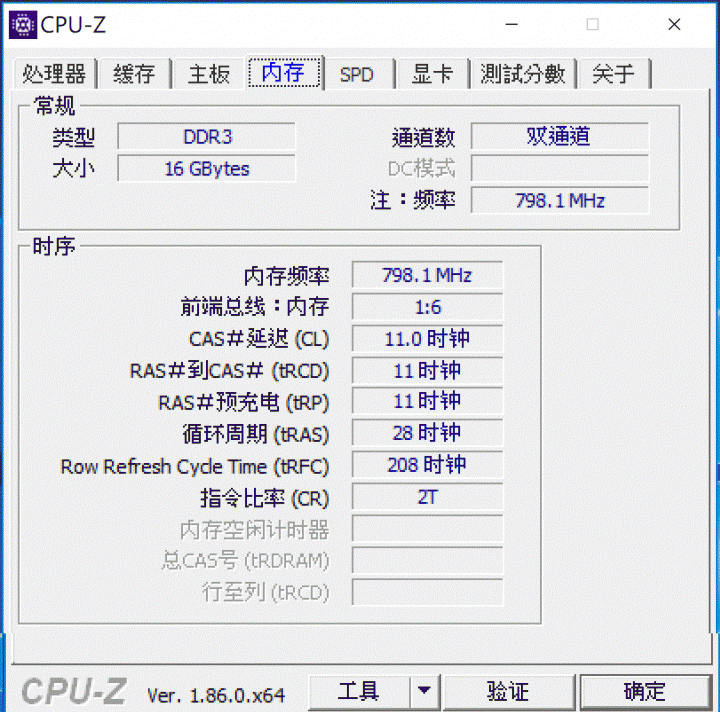Click the tRP 11 时钟 value
720x712 pixels.
tap(428, 401)
